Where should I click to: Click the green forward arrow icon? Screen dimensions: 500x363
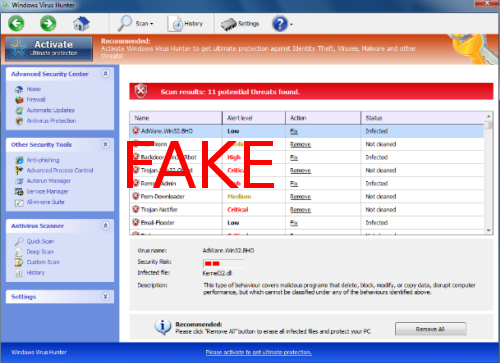[x=48, y=23]
